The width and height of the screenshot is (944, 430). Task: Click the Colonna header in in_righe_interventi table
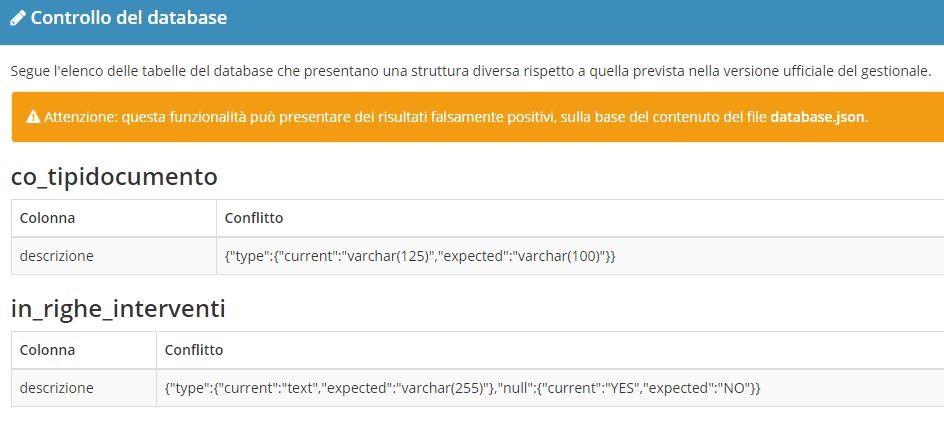(x=48, y=350)
